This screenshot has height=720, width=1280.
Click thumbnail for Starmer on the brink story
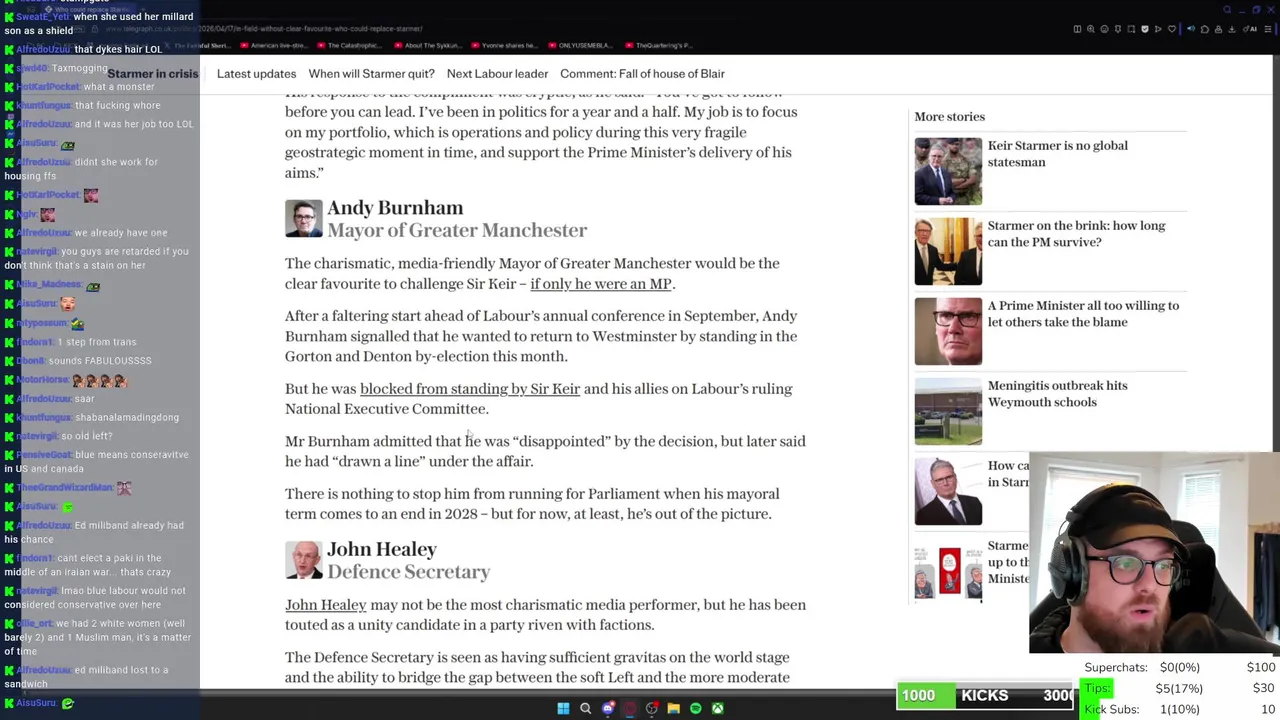click(948, 251)
